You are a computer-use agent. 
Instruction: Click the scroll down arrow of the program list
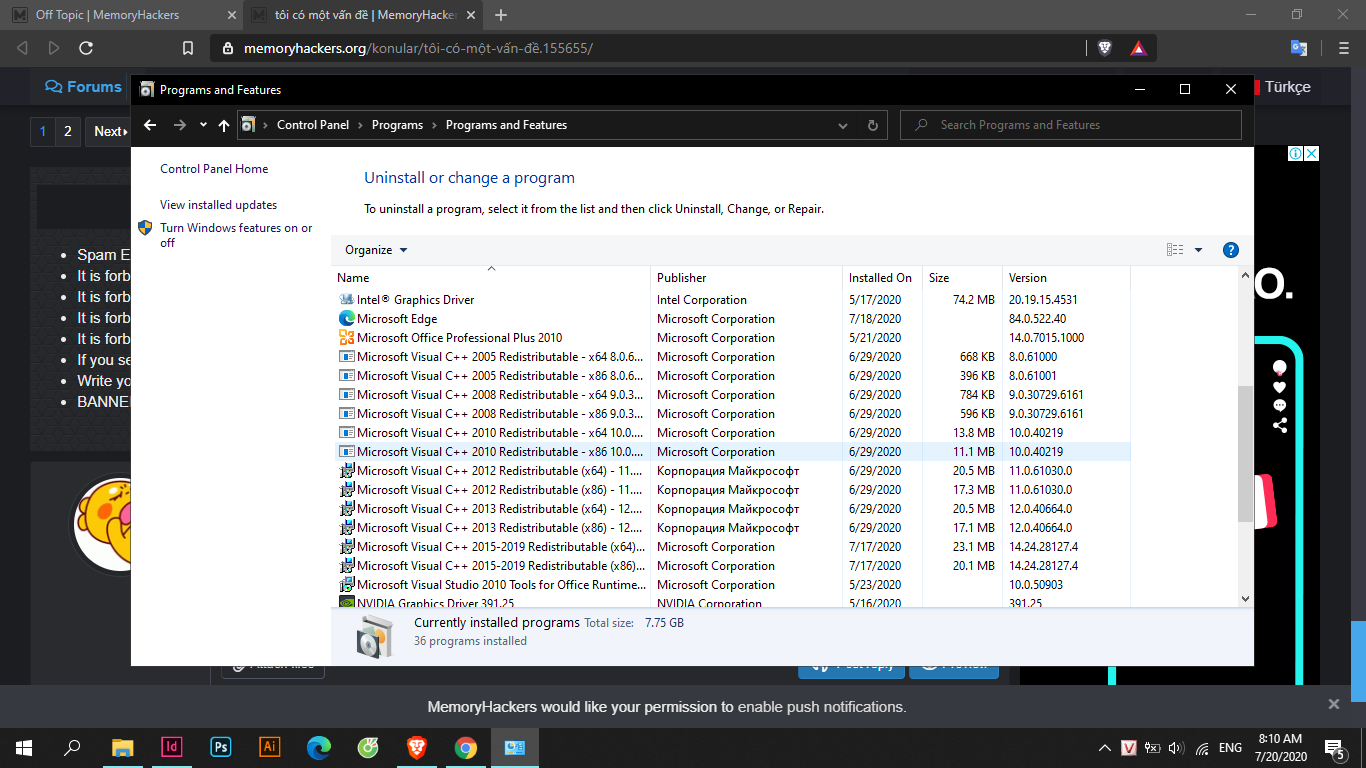(1245, 598)
